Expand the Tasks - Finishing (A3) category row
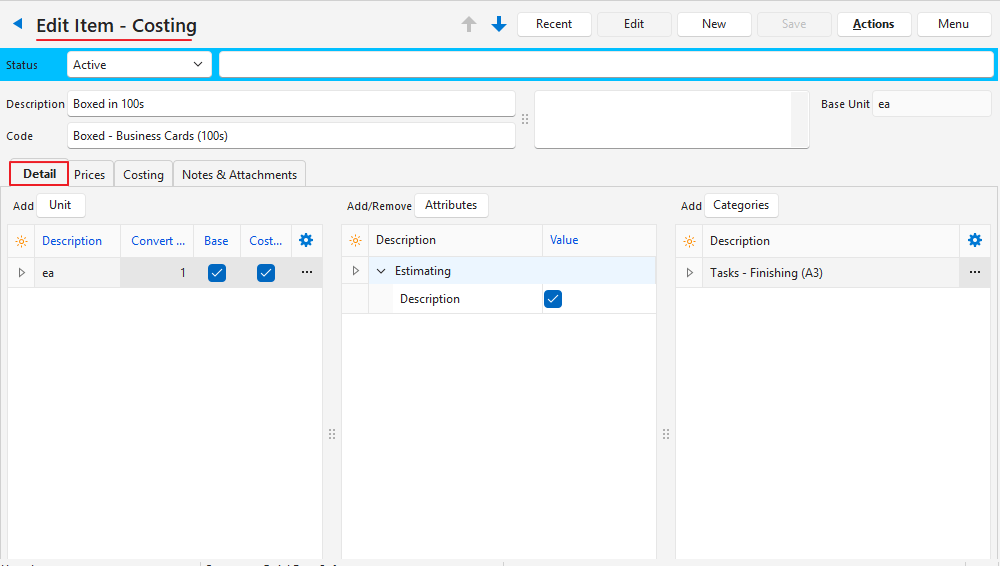Screen dimensions: 1000x566 (689, 272)
